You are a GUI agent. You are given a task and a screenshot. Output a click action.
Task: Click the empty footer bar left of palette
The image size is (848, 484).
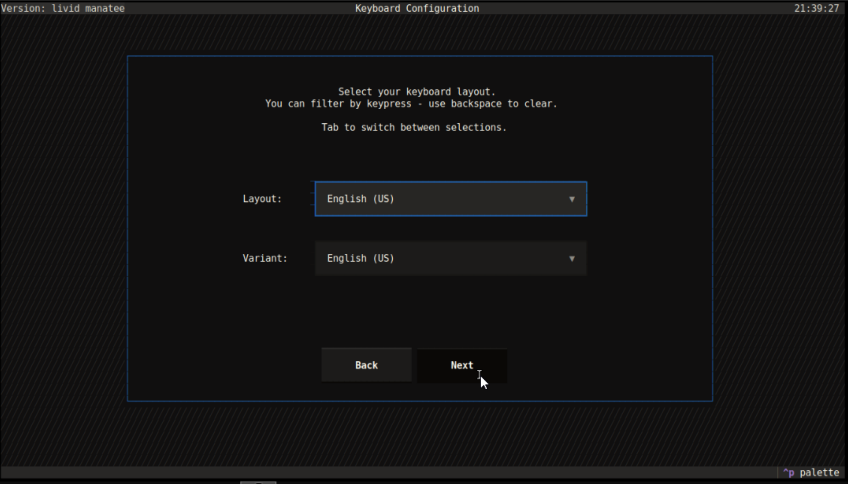pos(400,473)
